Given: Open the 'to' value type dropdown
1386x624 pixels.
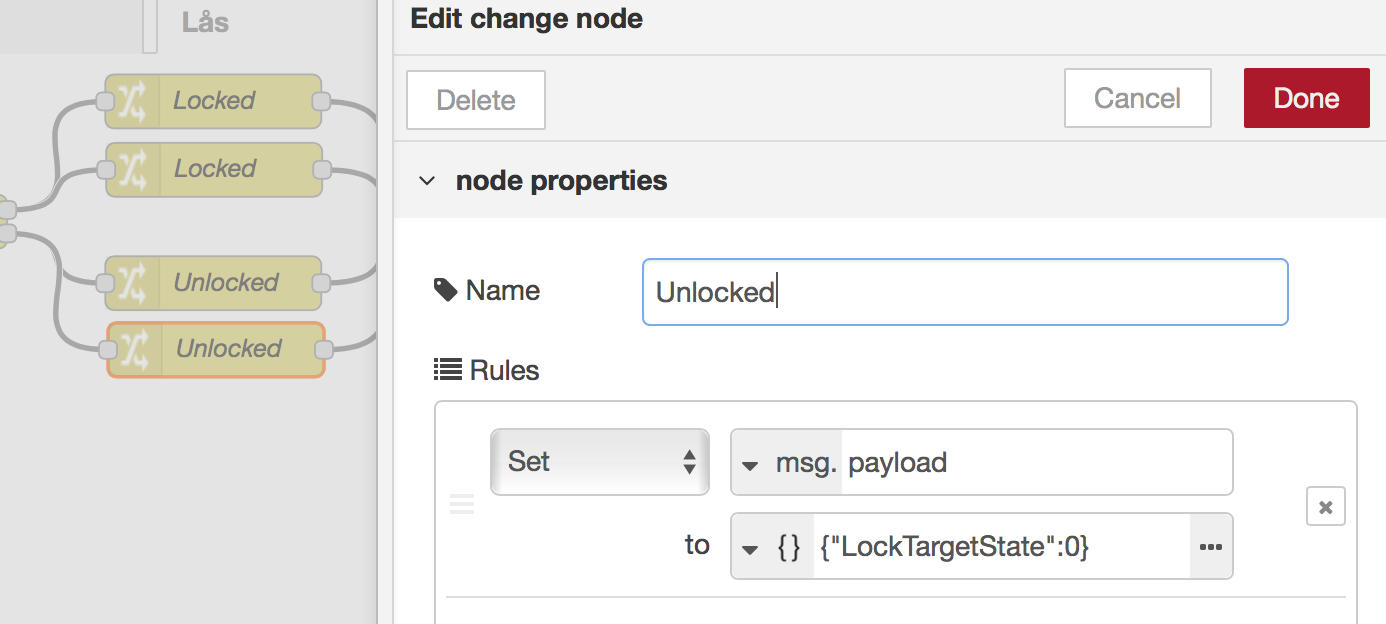Looking at the screenshot, I should click(x=750, y=549).
